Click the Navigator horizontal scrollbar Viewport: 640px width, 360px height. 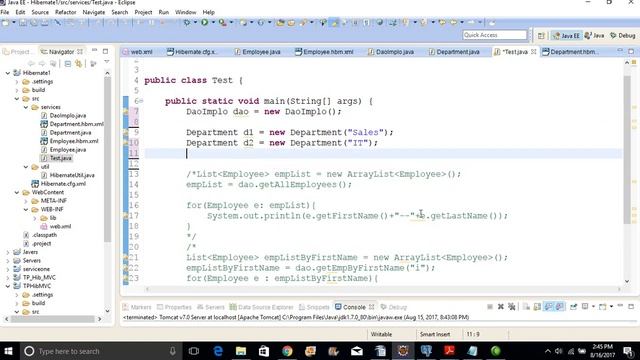pyautogui.click(x=53, y=319)
